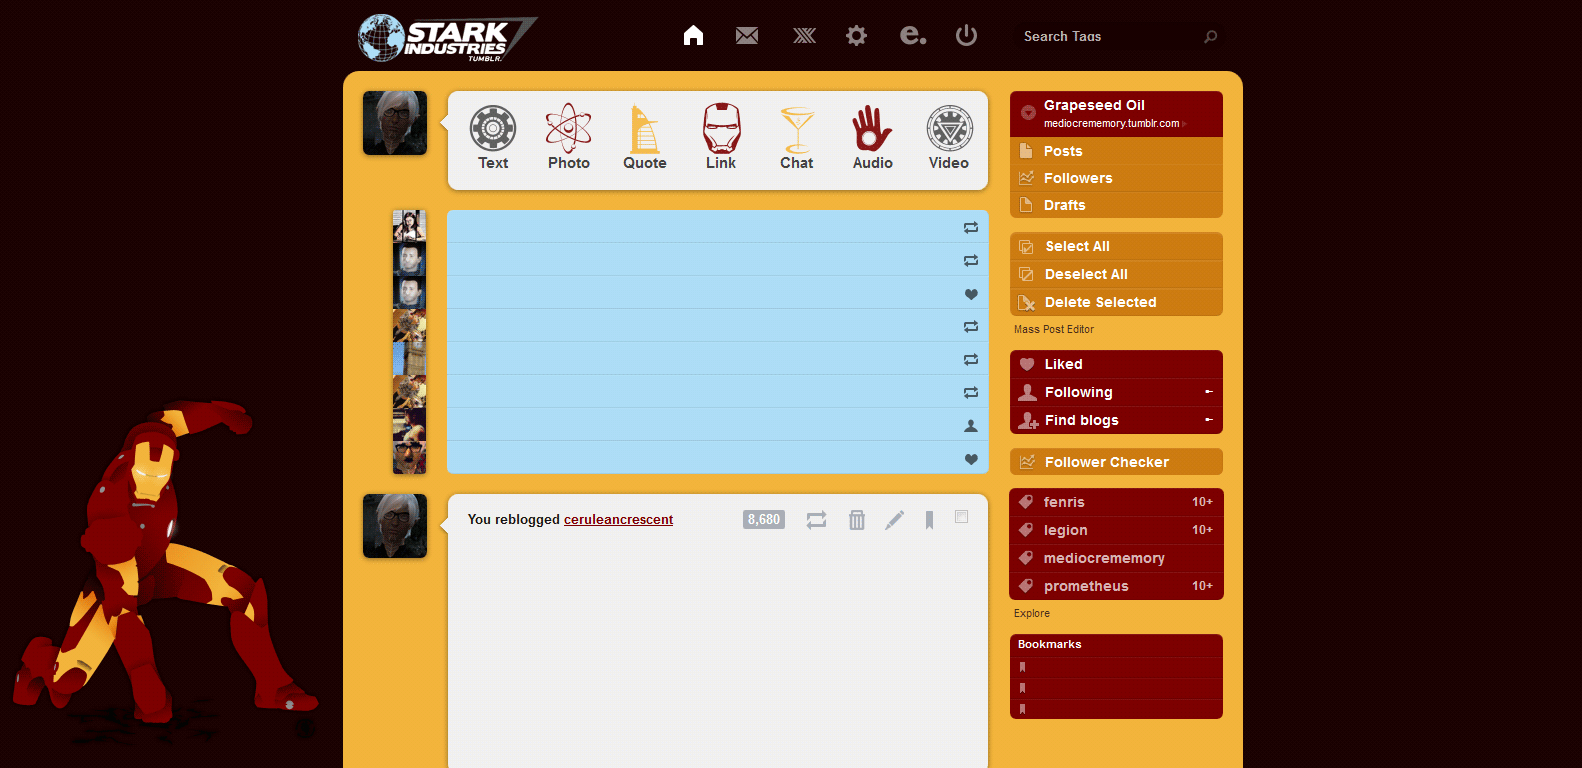
Task: Open the mediocrememory tracked tag
Action: [x=1116, y=558]
